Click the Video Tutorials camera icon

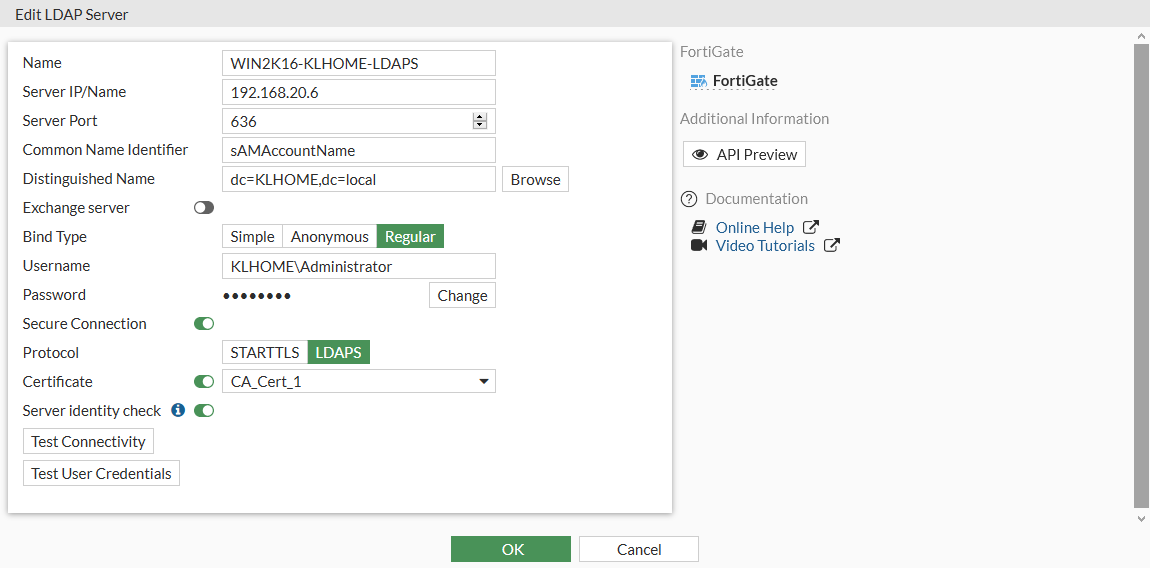pyautogui.click(x=699, y=246)
